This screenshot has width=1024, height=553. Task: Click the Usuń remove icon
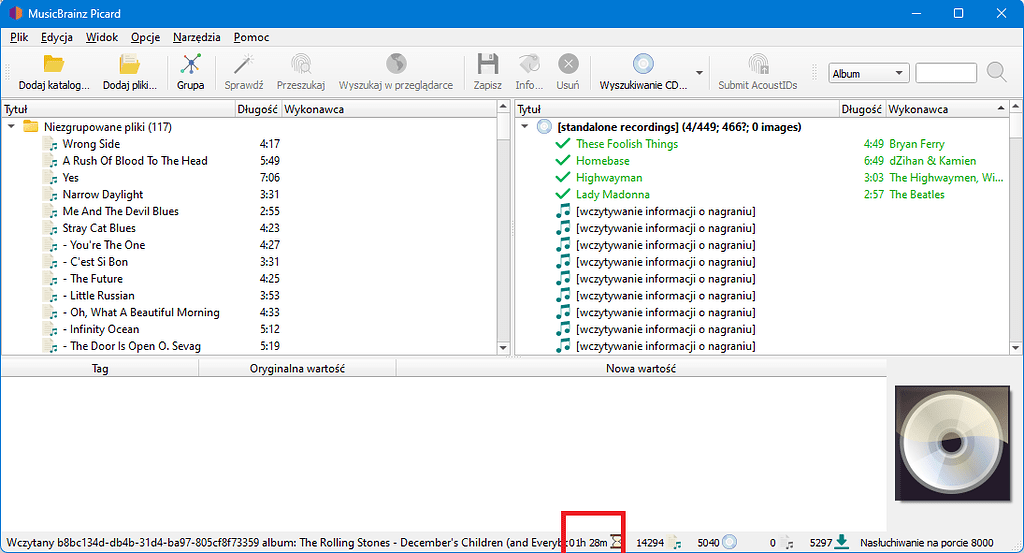[568, 64]
